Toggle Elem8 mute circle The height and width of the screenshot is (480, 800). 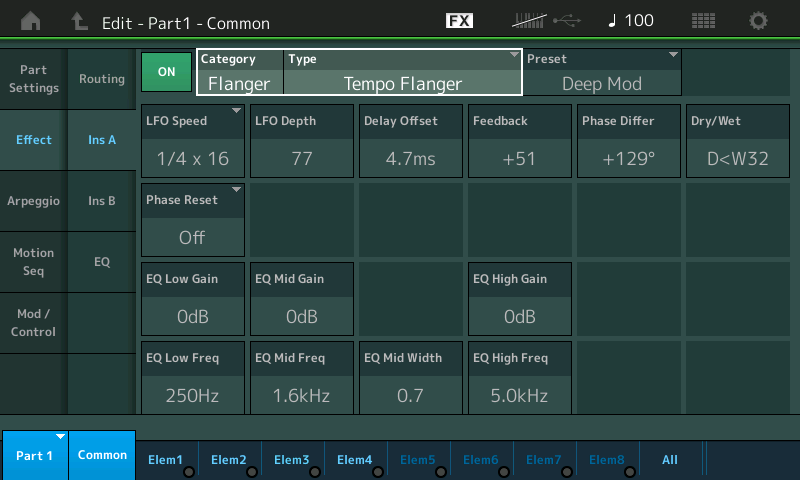(630, 472)
